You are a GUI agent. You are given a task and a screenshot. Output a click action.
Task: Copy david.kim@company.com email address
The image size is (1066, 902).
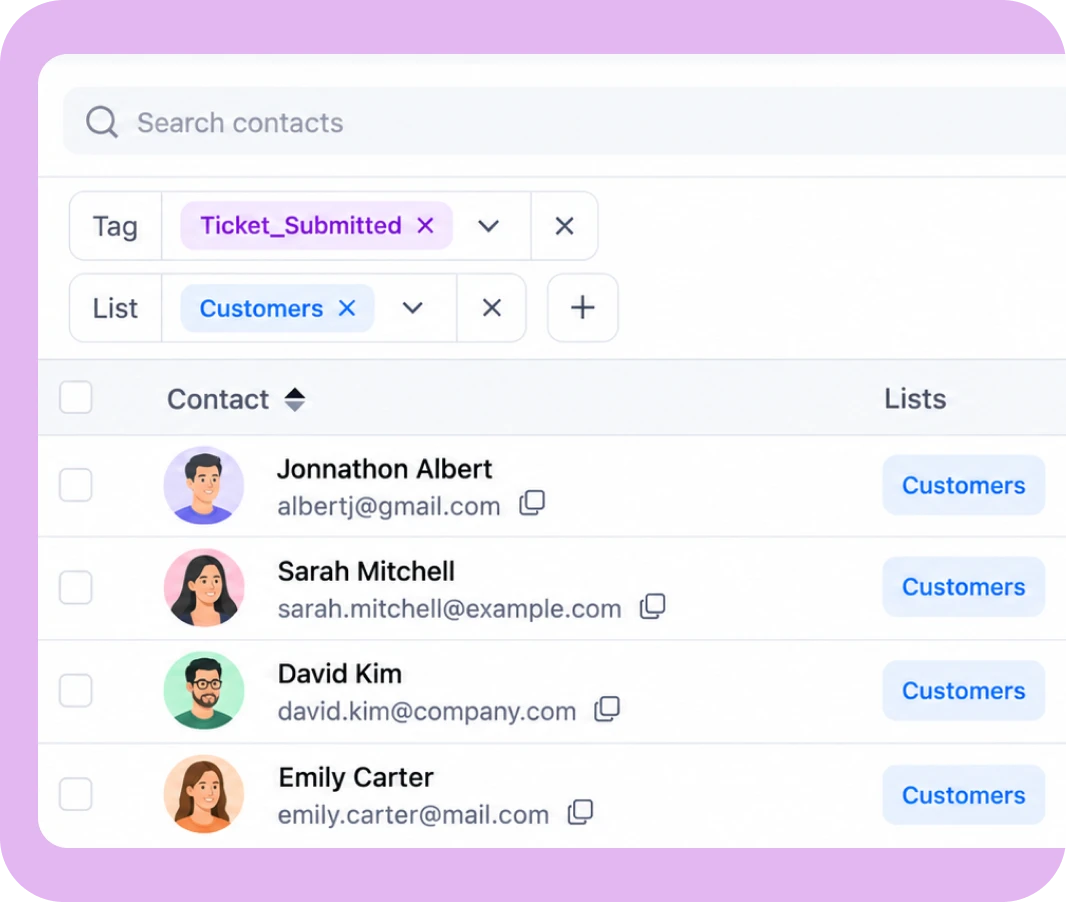tap(607, 709)
